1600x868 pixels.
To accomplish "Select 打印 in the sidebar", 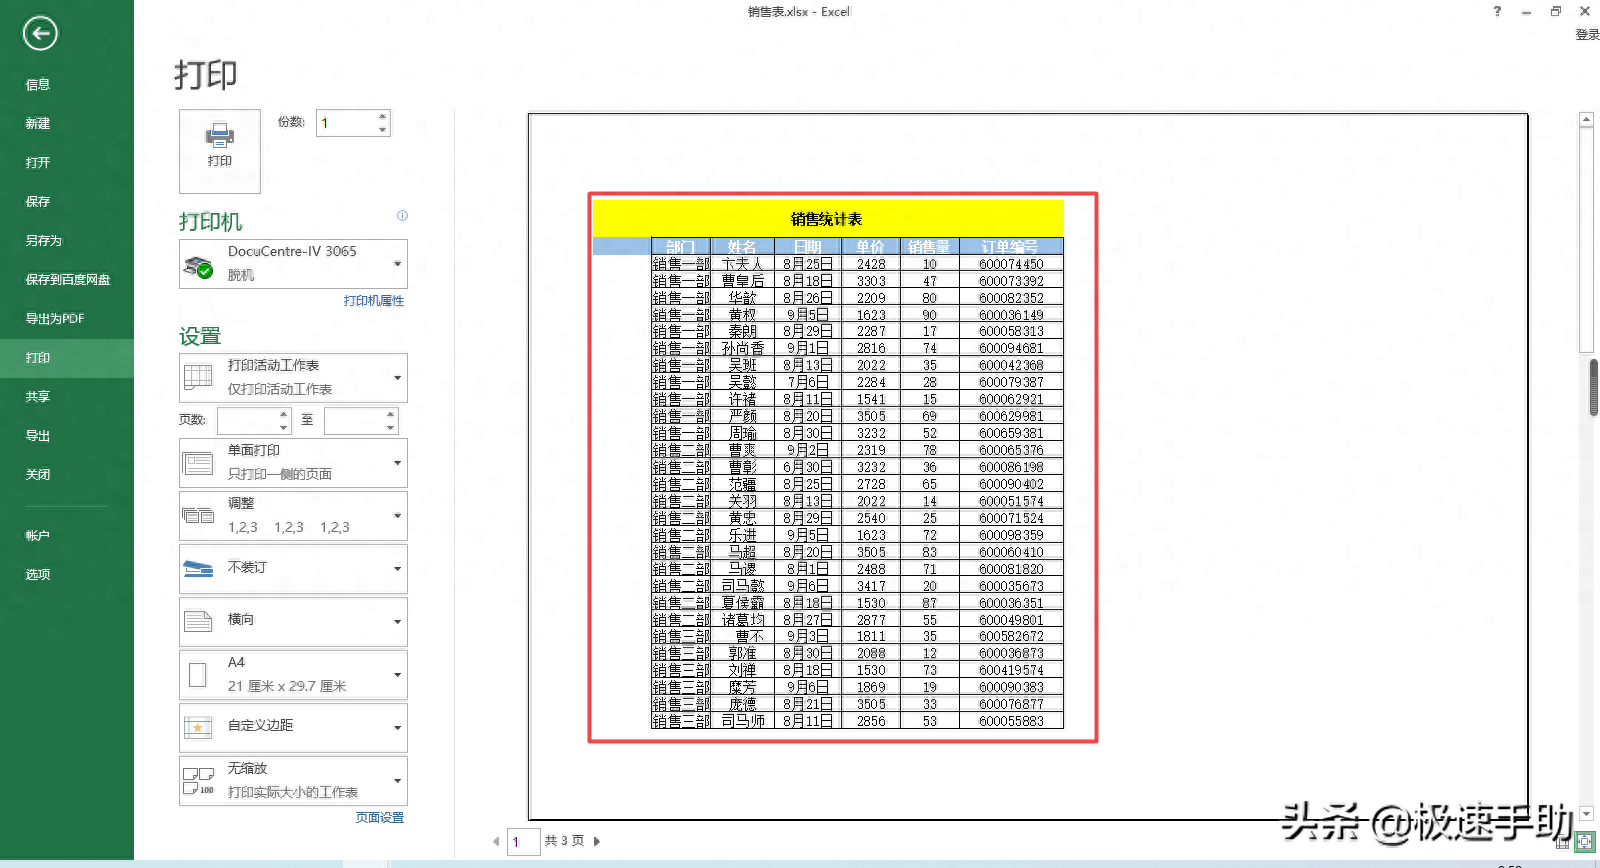I will [67, 358].
